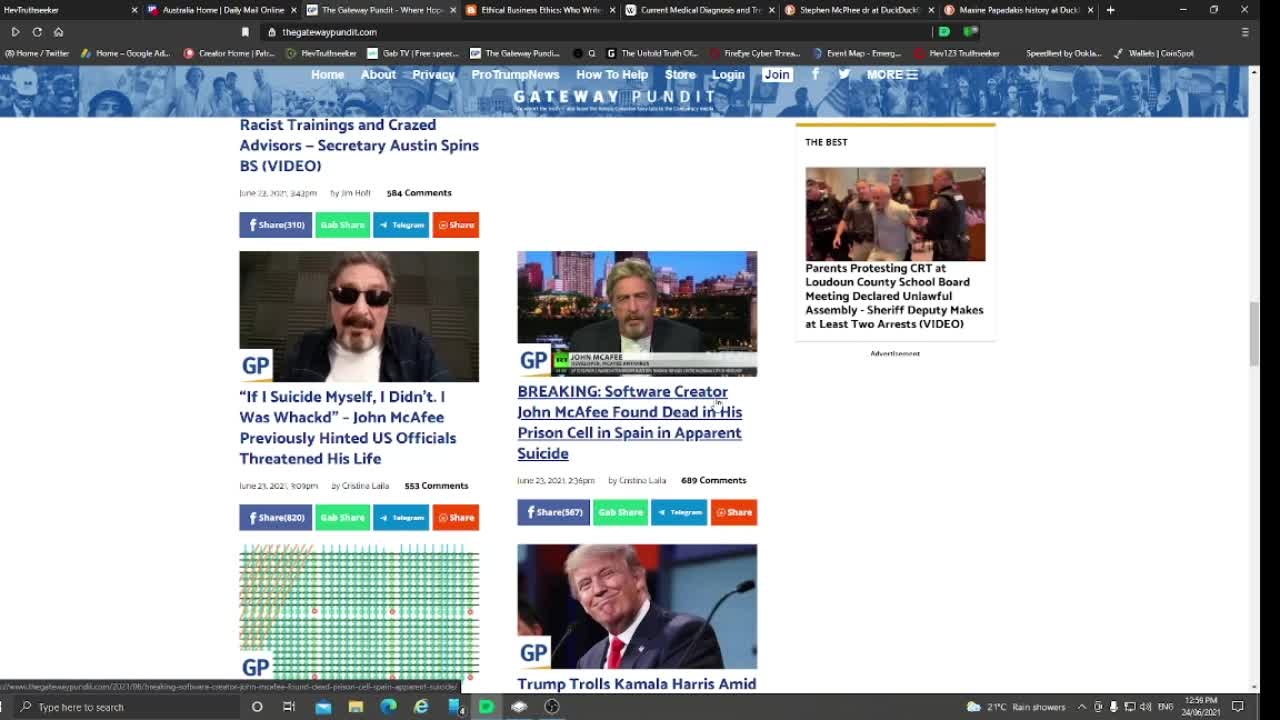The height and width of the screenshot is (720, 1280).
Task: Click Gab Share under McAfee Found Dead article
Action: (620, 512)
